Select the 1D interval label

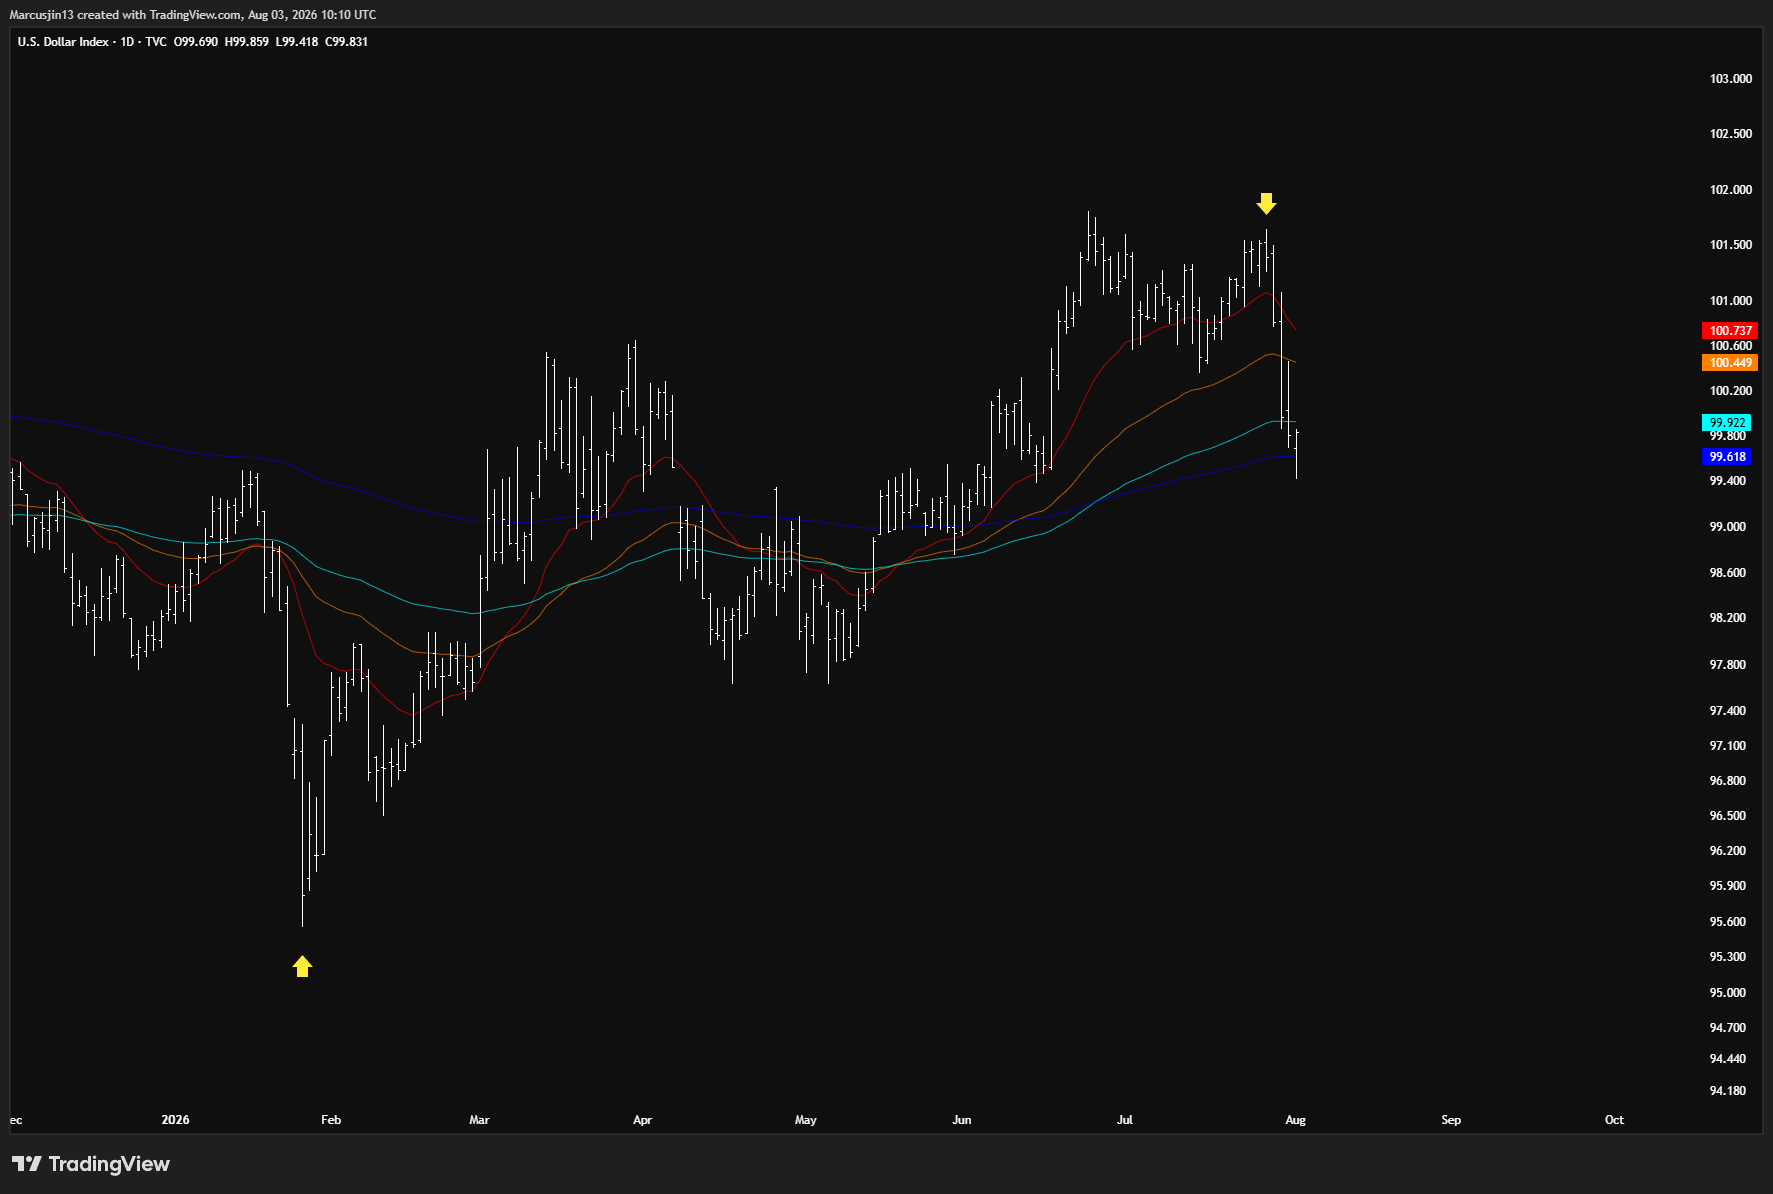pos(127,42)
